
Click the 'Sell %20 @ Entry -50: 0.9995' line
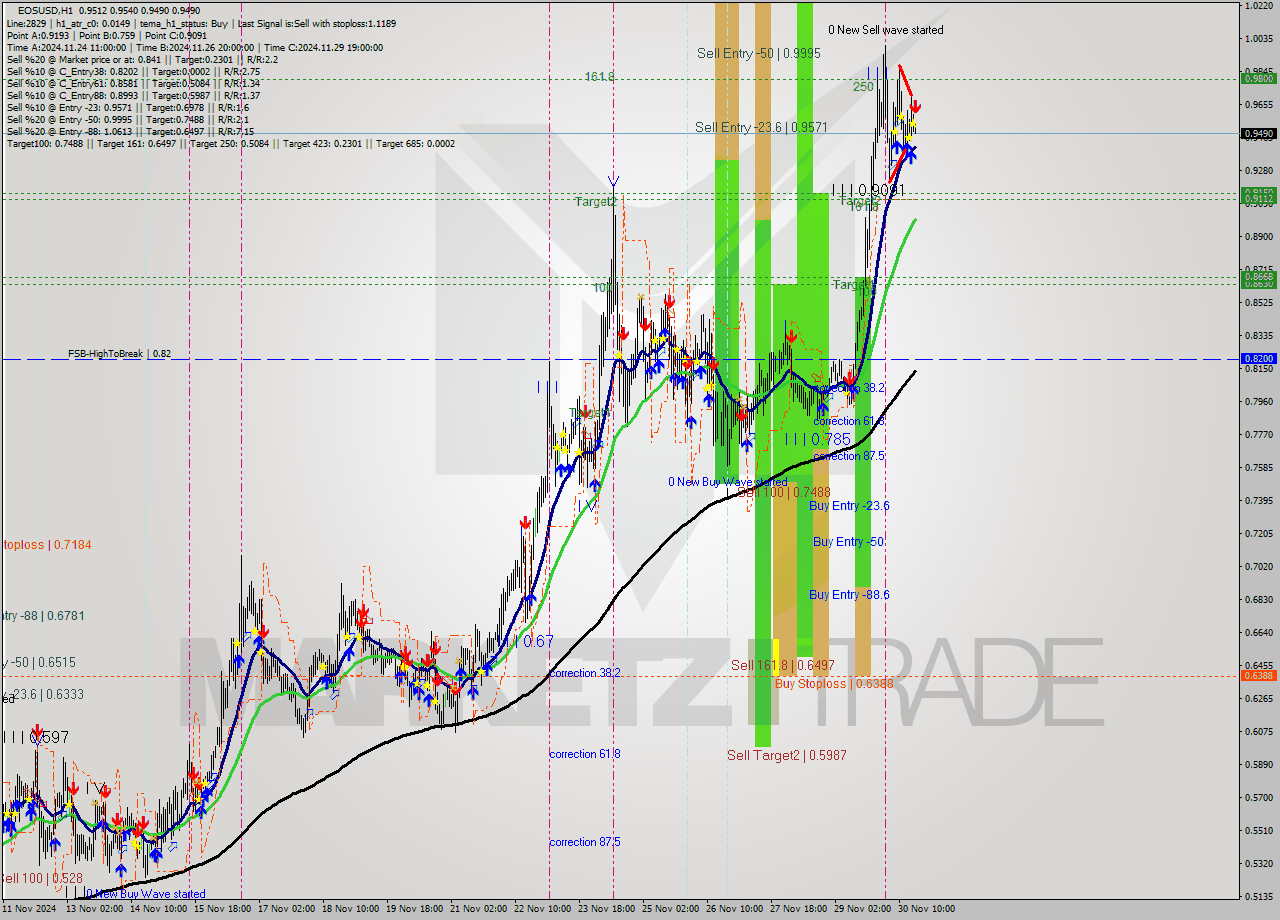[127, 119]
